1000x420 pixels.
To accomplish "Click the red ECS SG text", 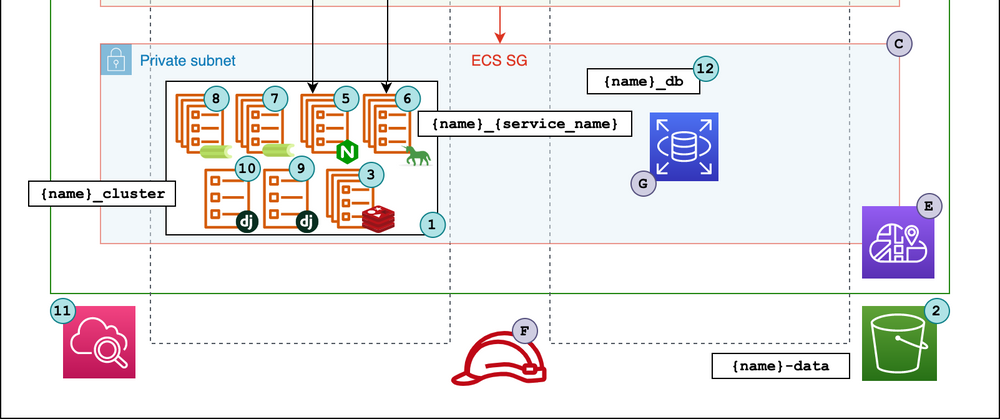I will tap(499, 61).
